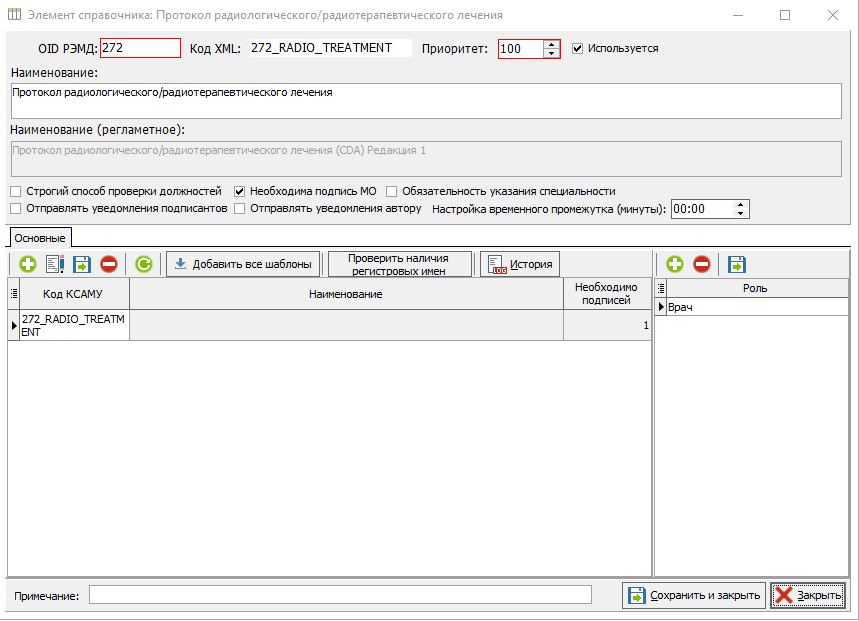Enable Обязательность указания специальности
The width and height of the screenshot is (859, 621).
[391, 192]
